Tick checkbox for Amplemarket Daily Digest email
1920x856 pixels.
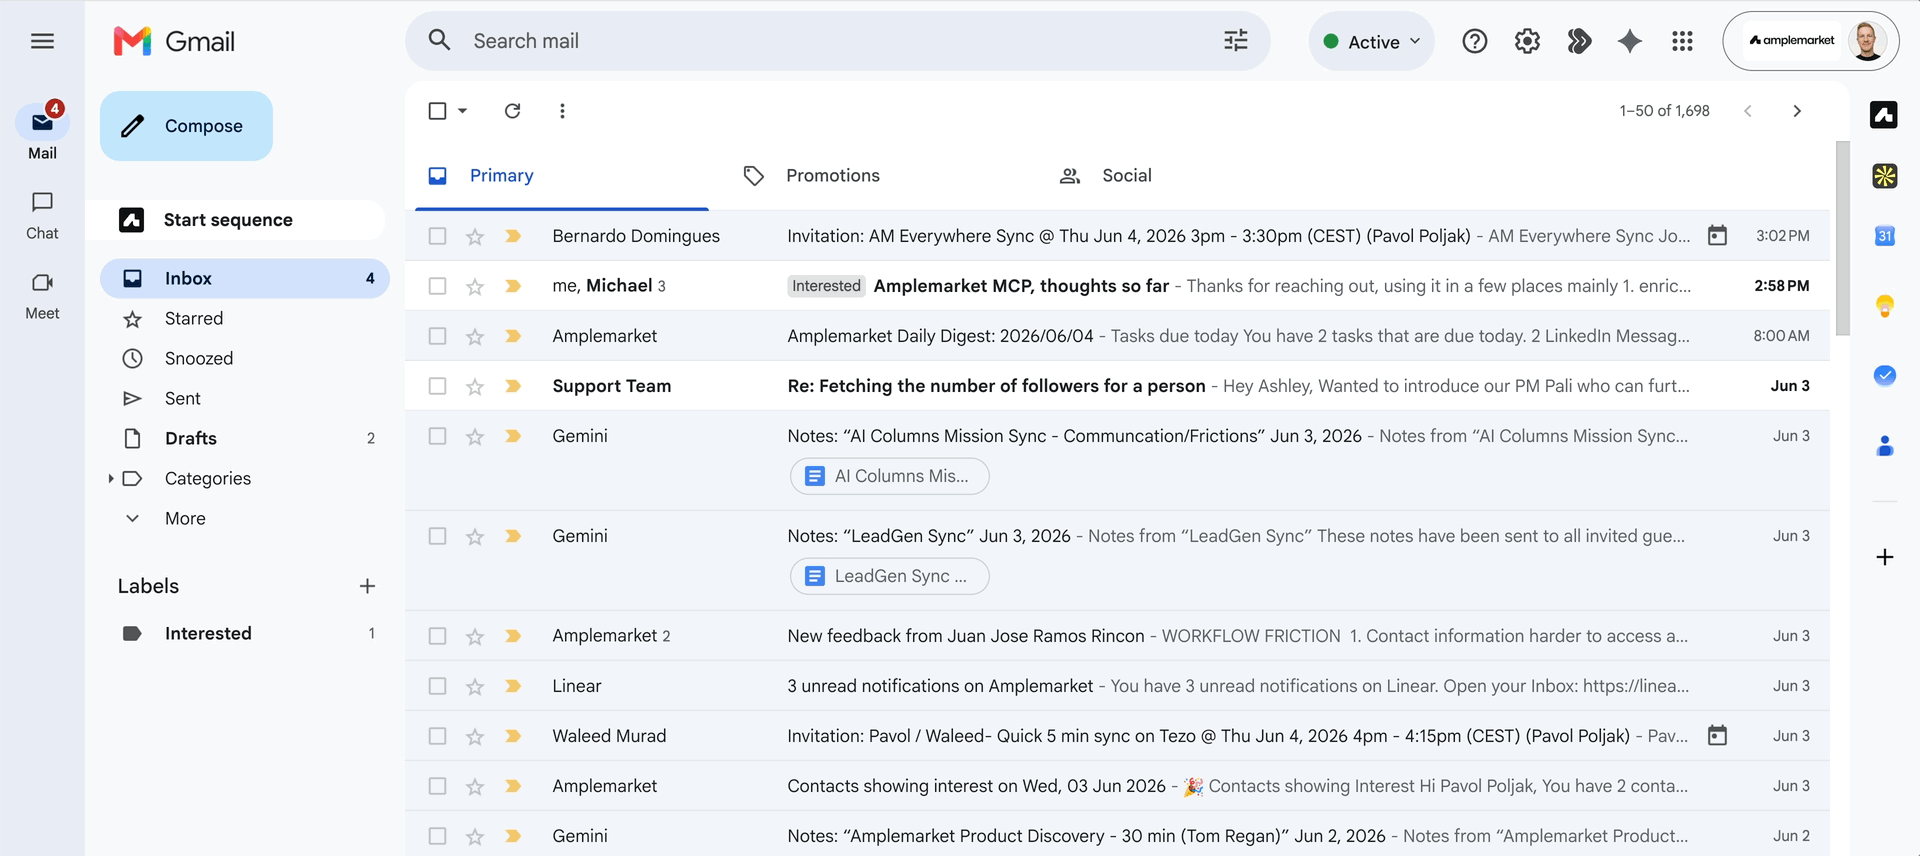click(437, 336)
